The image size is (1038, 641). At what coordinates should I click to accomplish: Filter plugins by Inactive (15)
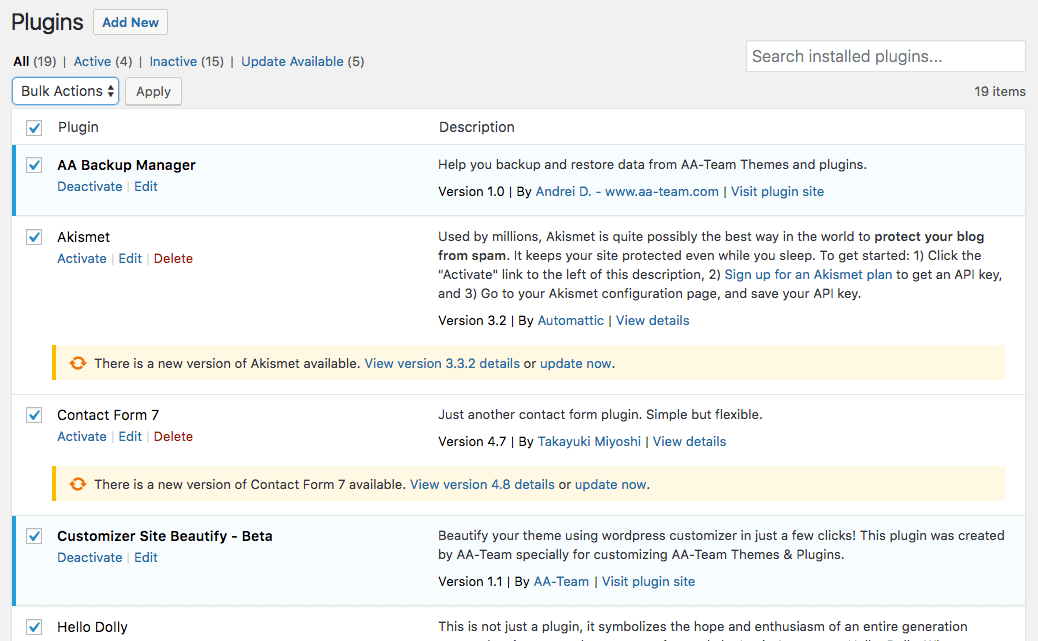187,62
